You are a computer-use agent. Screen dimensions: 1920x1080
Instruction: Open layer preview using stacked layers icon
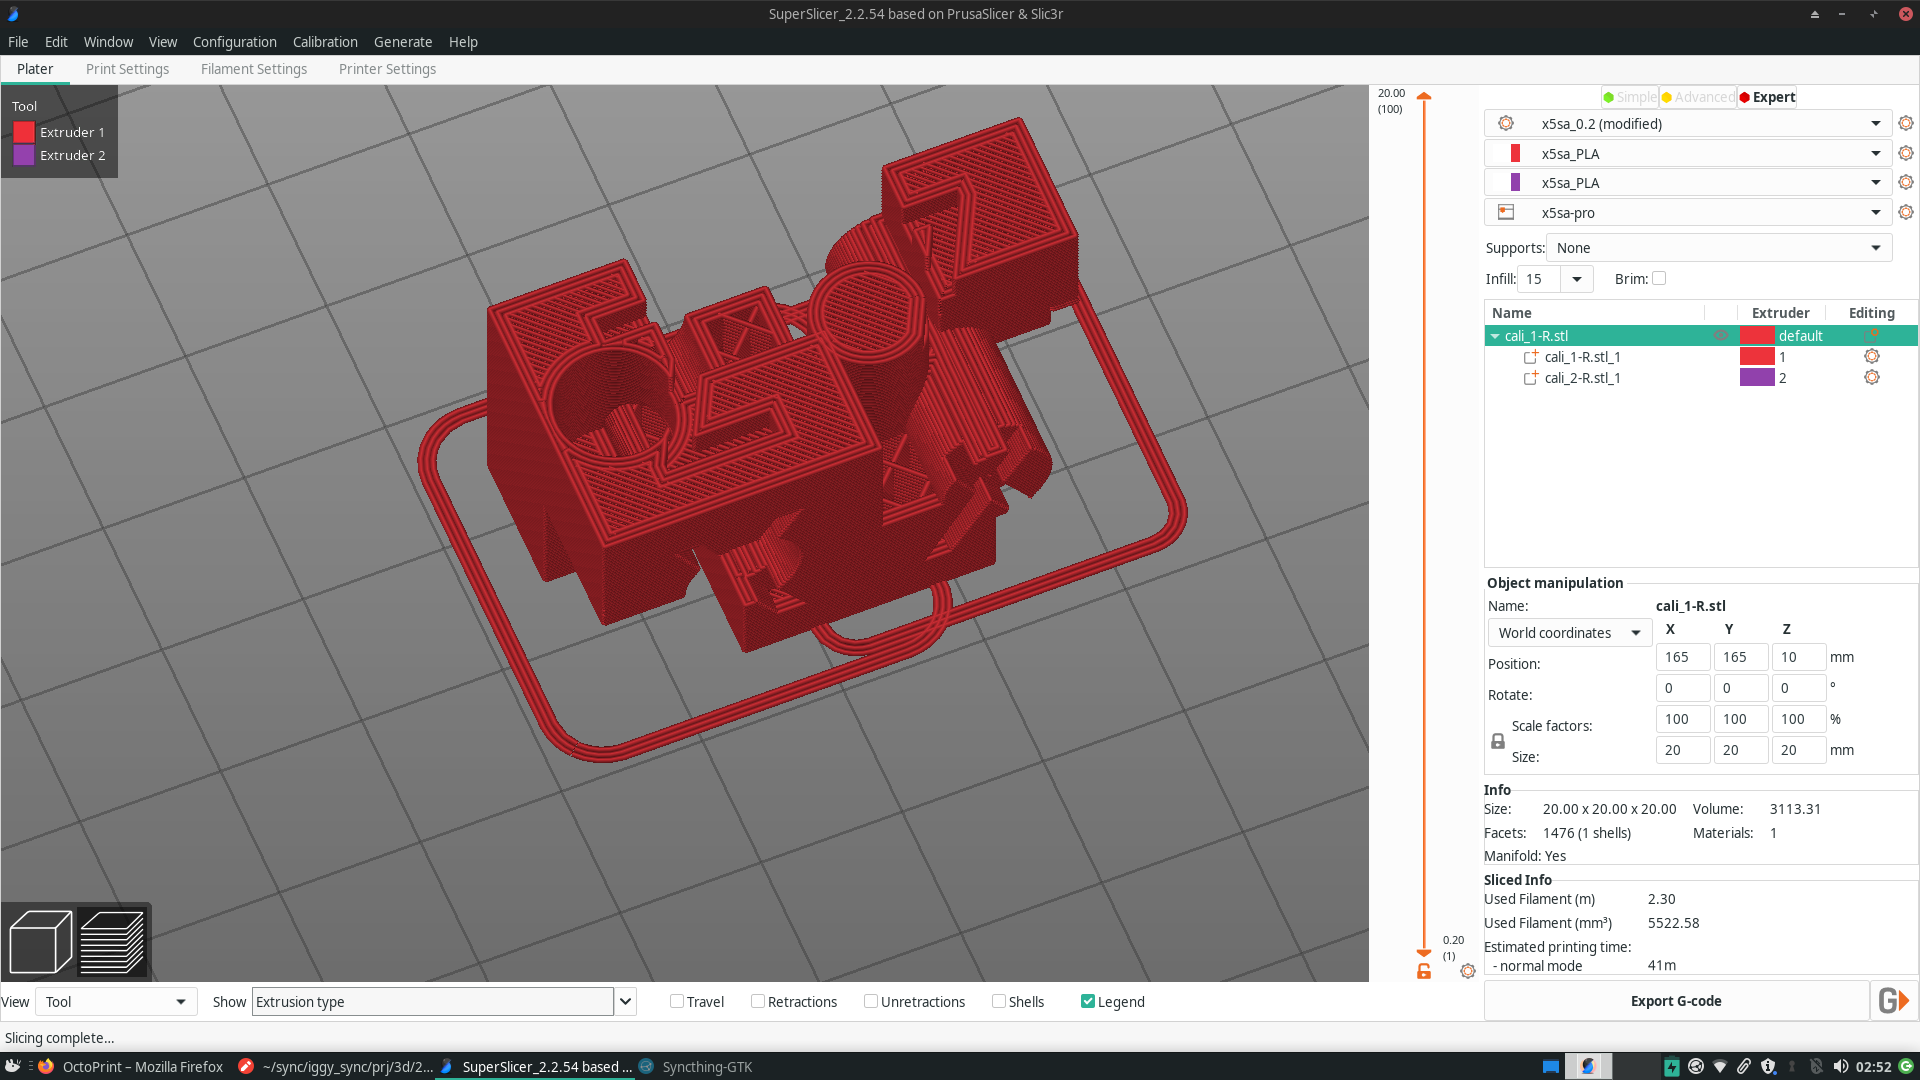[x=112, y=941]
